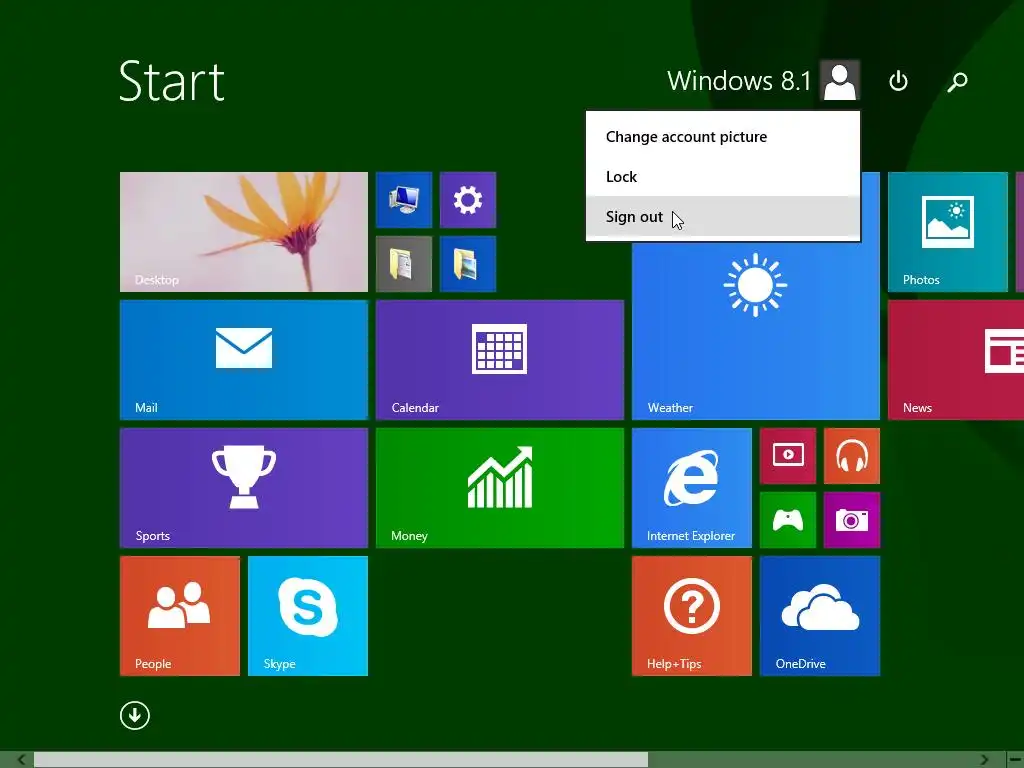1024x768 pixels.
Task: Open the Photos tile
Action: click(948, 232)
